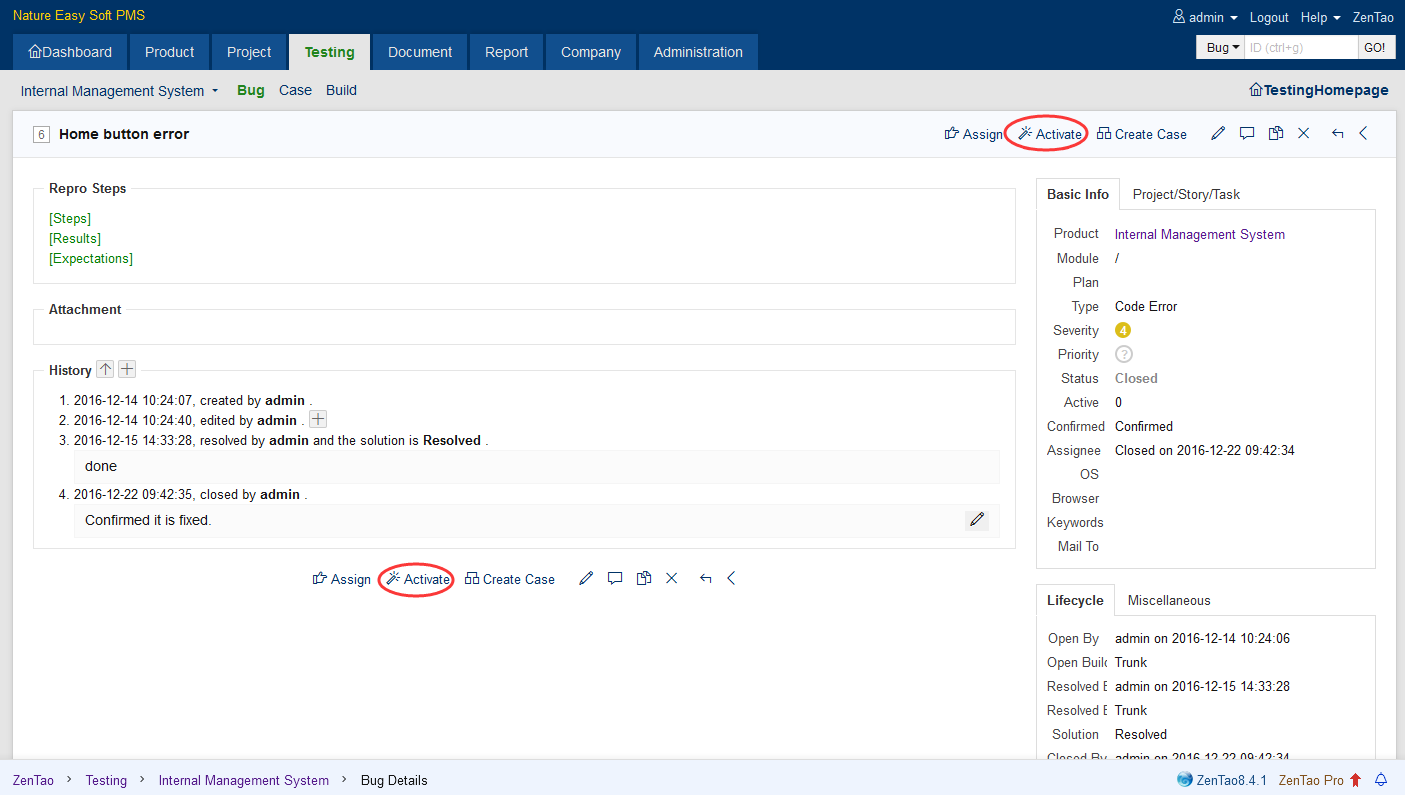Click the return arrow icon in top toolbar
This screenshot has width=1405, height=795.
coord(1337,134)
